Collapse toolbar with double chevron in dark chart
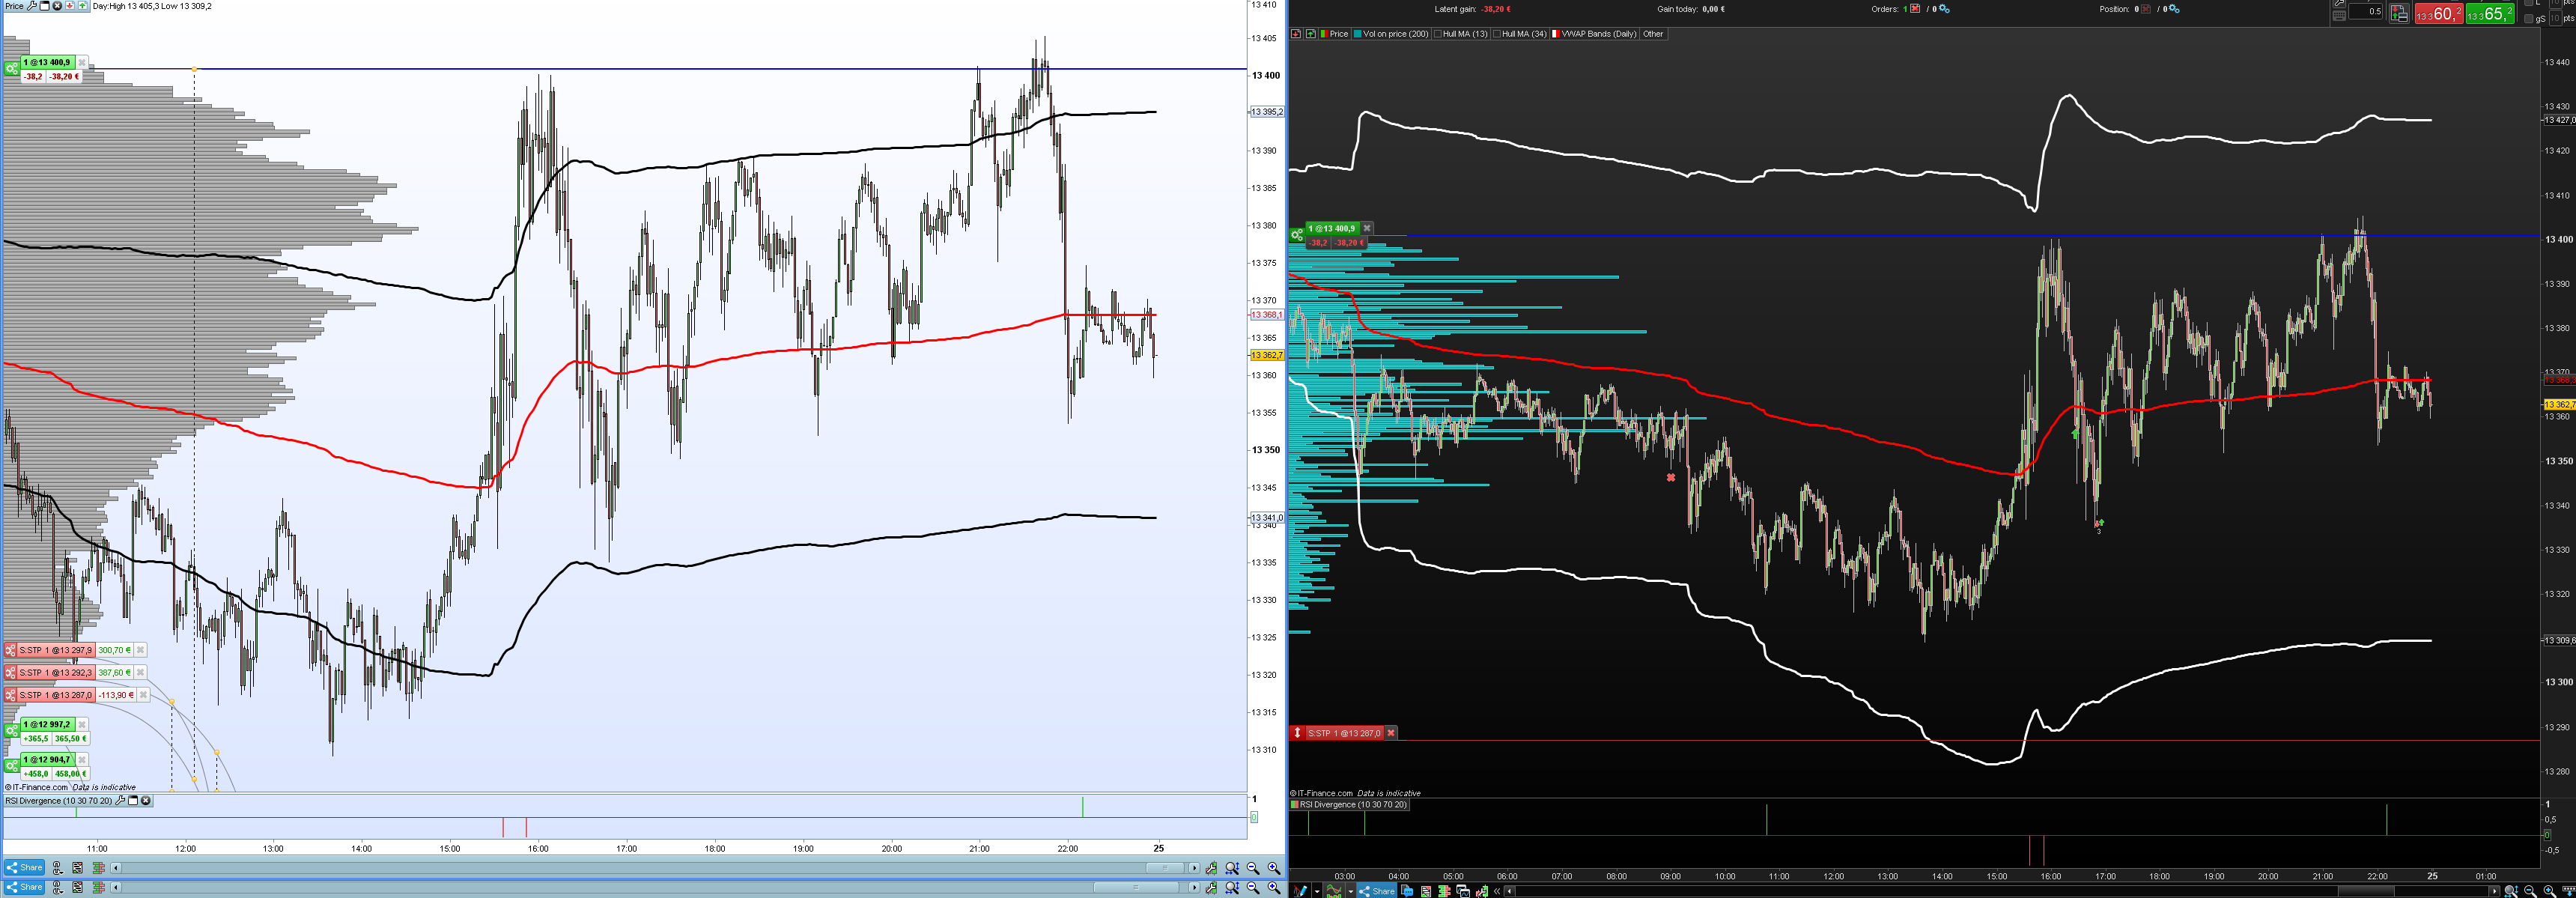2576x898 pixels. 1497,891
